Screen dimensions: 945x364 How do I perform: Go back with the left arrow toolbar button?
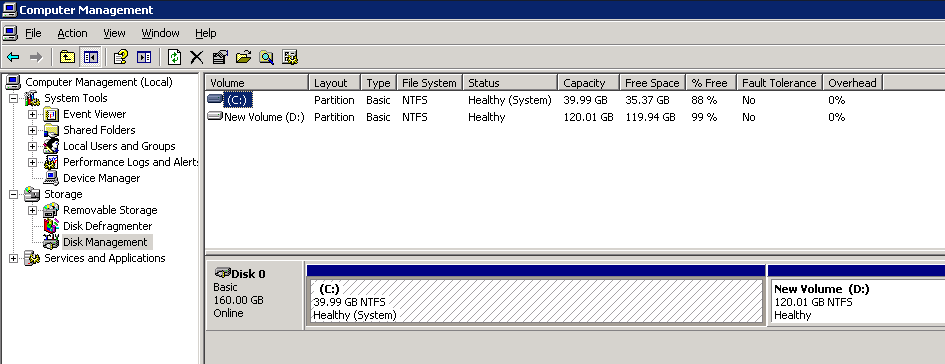pyautogui.click(x=13, y=57)
